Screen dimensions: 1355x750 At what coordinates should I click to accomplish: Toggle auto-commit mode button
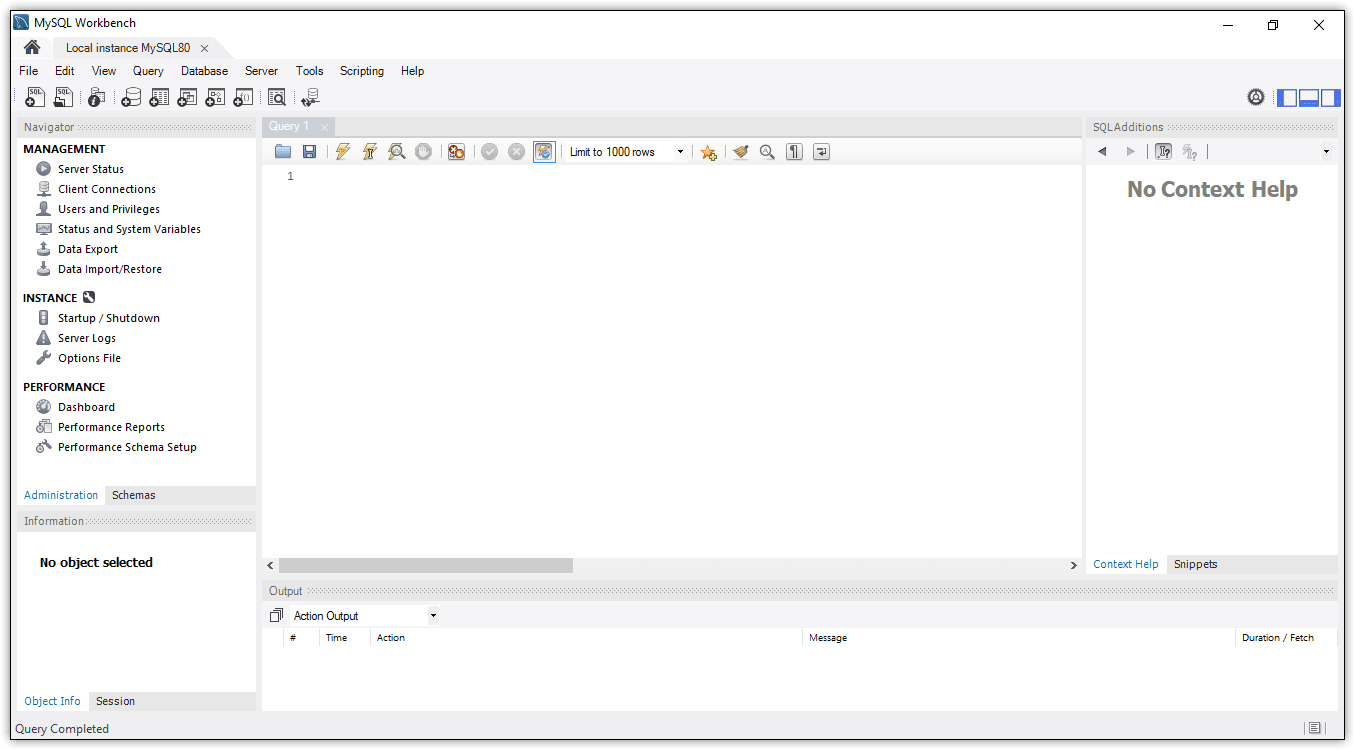[x=544, y=152]
